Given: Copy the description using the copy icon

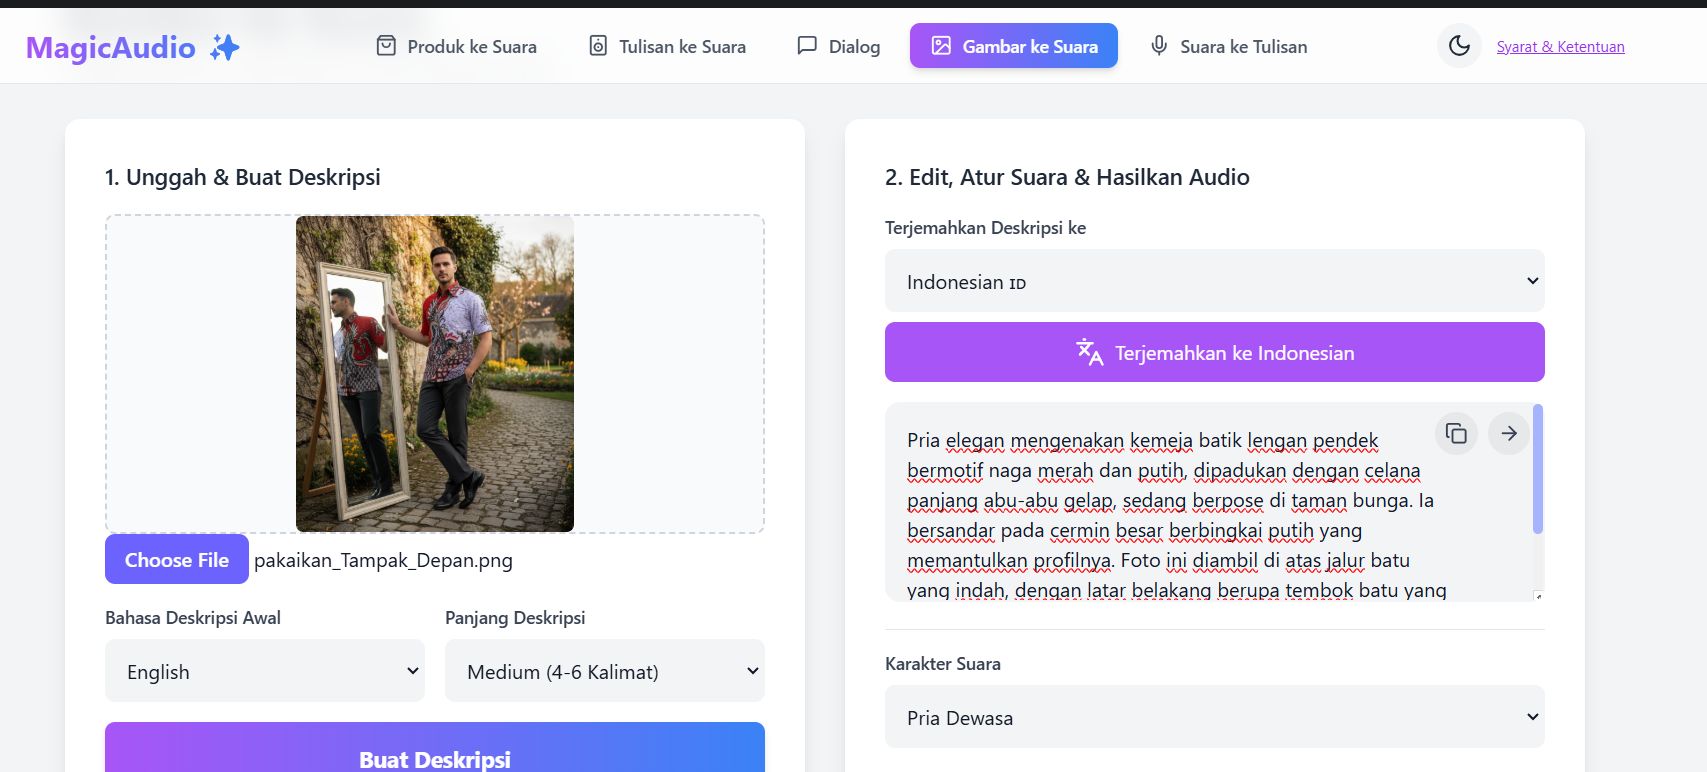Looking at the screenshot, I should [1456, 434].
